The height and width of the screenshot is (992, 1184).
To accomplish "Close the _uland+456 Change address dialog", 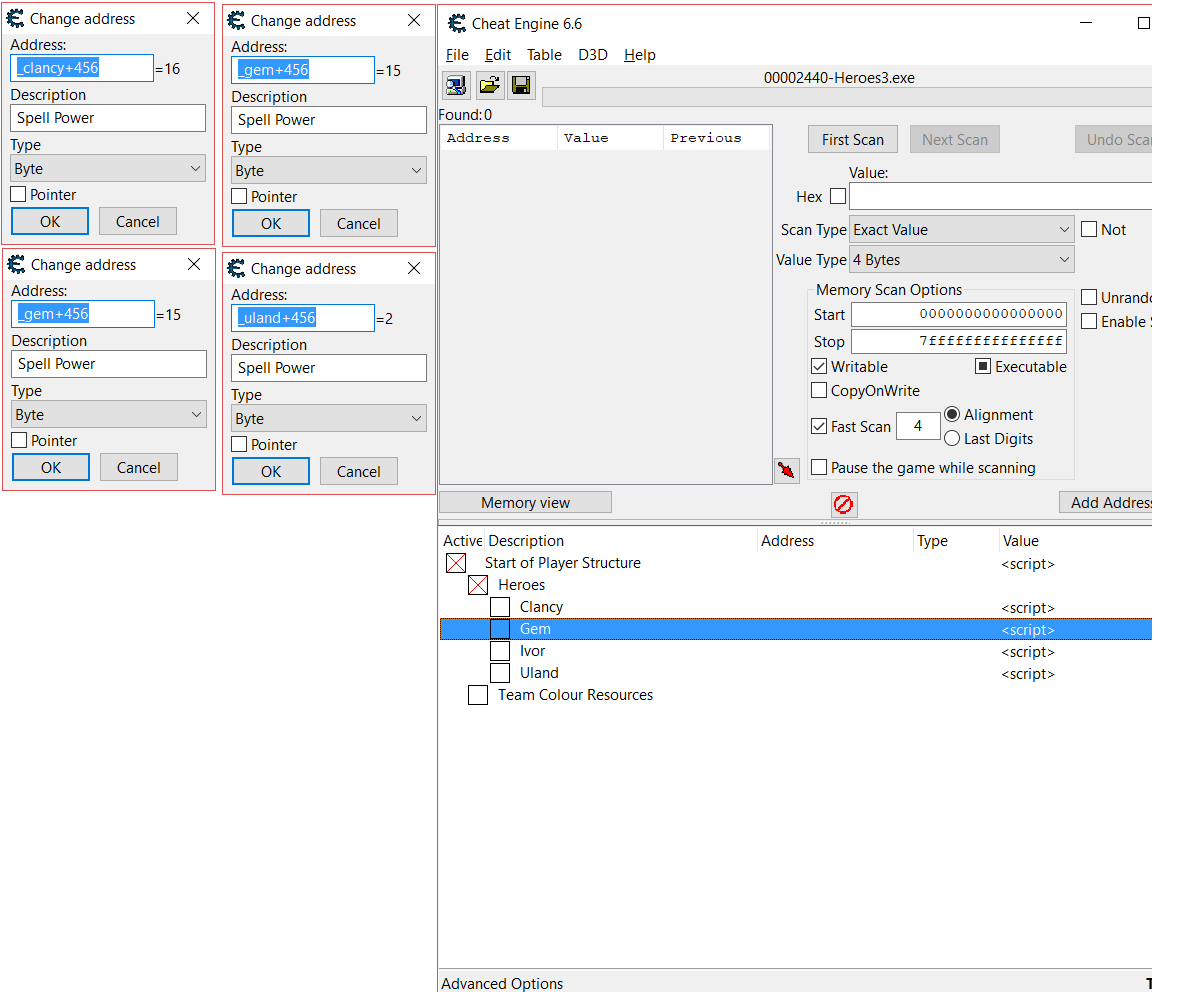I will [414, 268].
